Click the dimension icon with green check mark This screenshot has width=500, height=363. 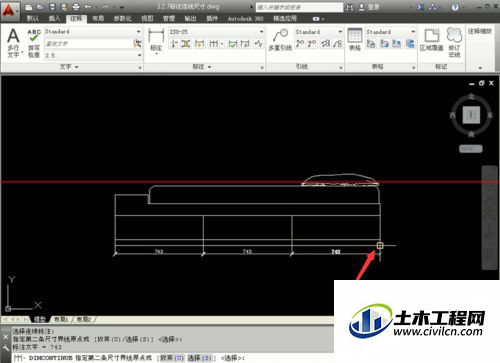coord(233,44)
